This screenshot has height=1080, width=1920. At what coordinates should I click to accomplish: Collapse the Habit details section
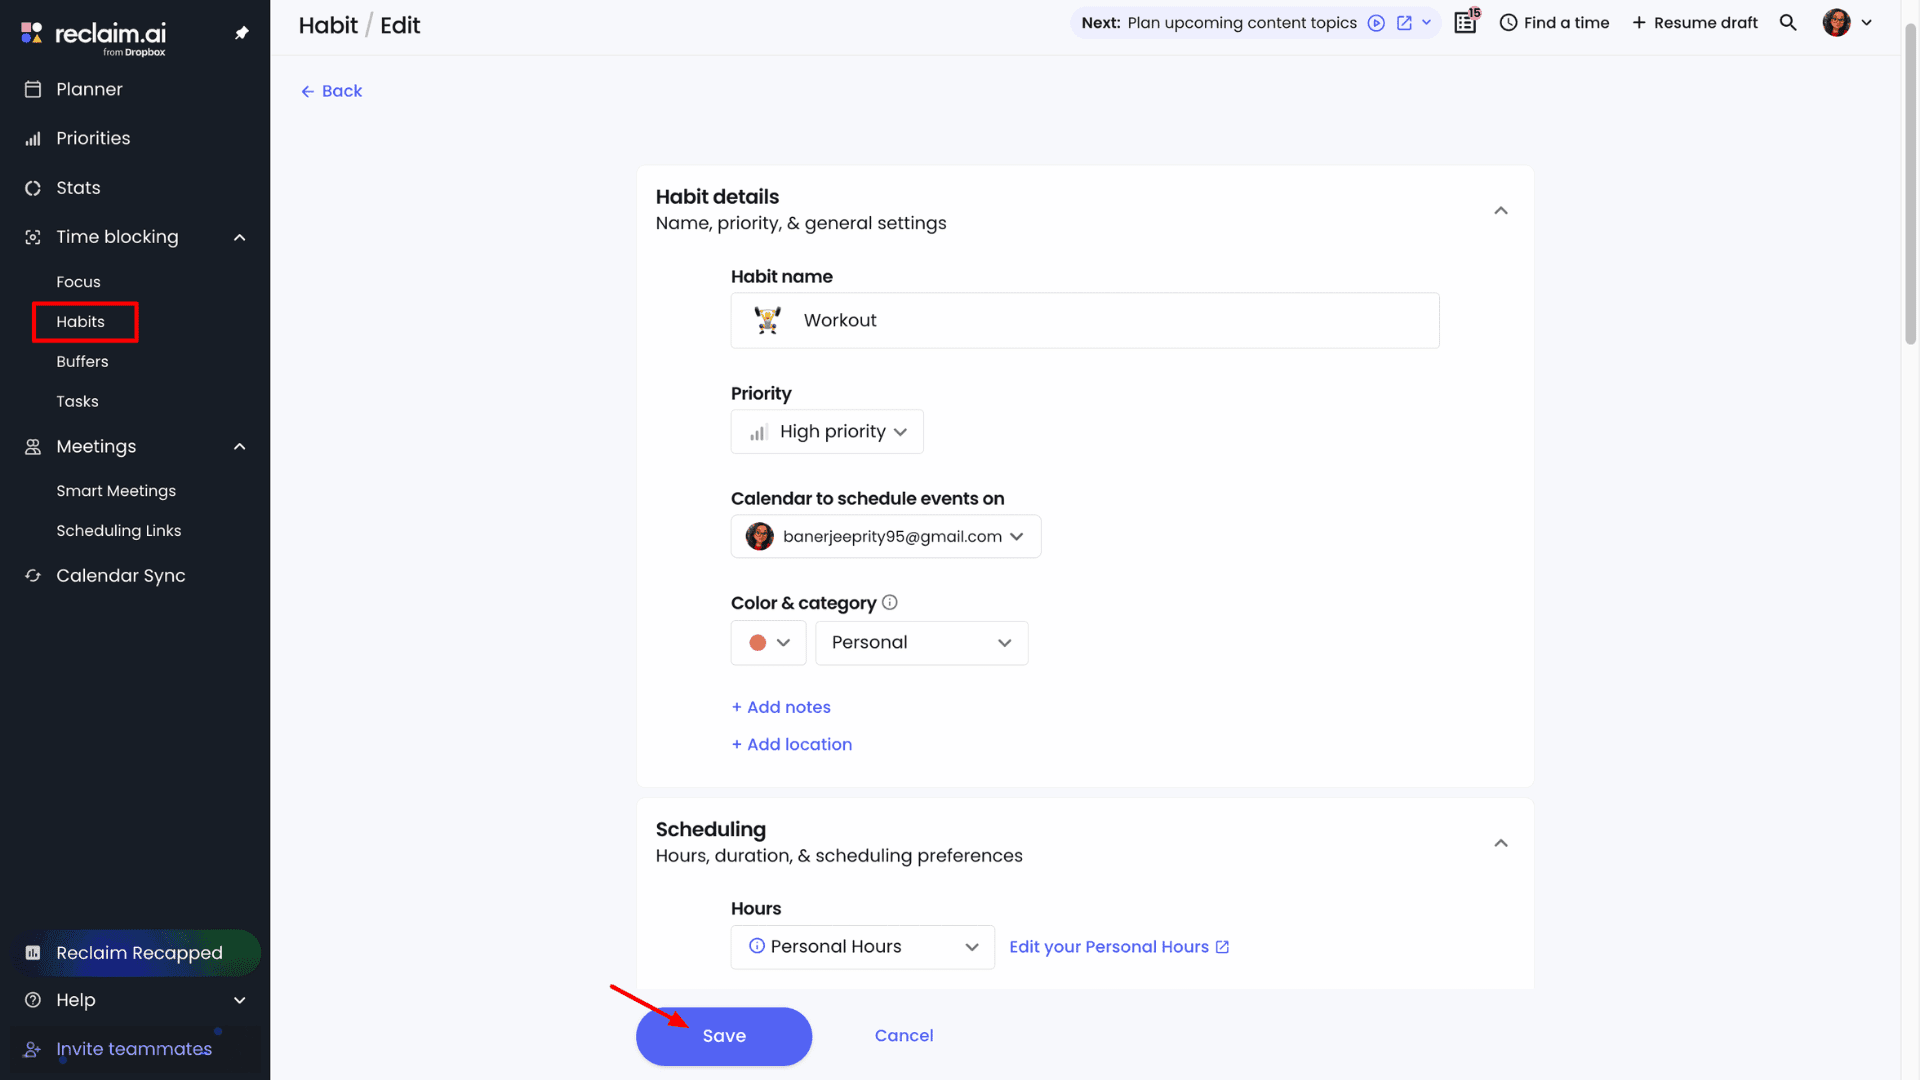tap(1500, 210)
